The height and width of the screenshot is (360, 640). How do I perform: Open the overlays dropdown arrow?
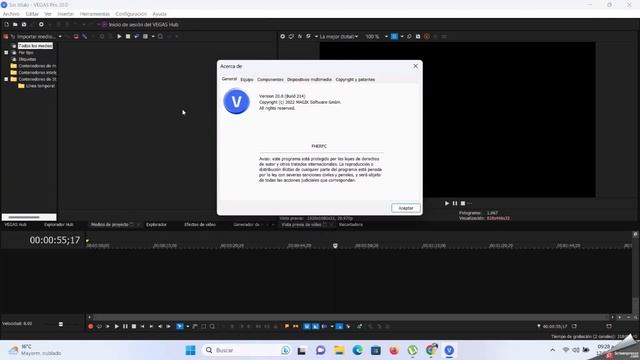tap(402, 36)
